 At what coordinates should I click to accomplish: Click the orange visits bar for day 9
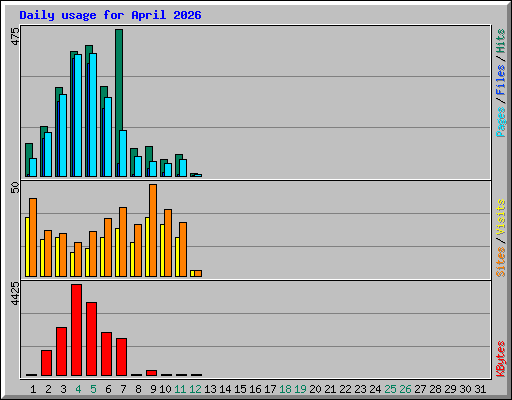click(x=153, y=230)
